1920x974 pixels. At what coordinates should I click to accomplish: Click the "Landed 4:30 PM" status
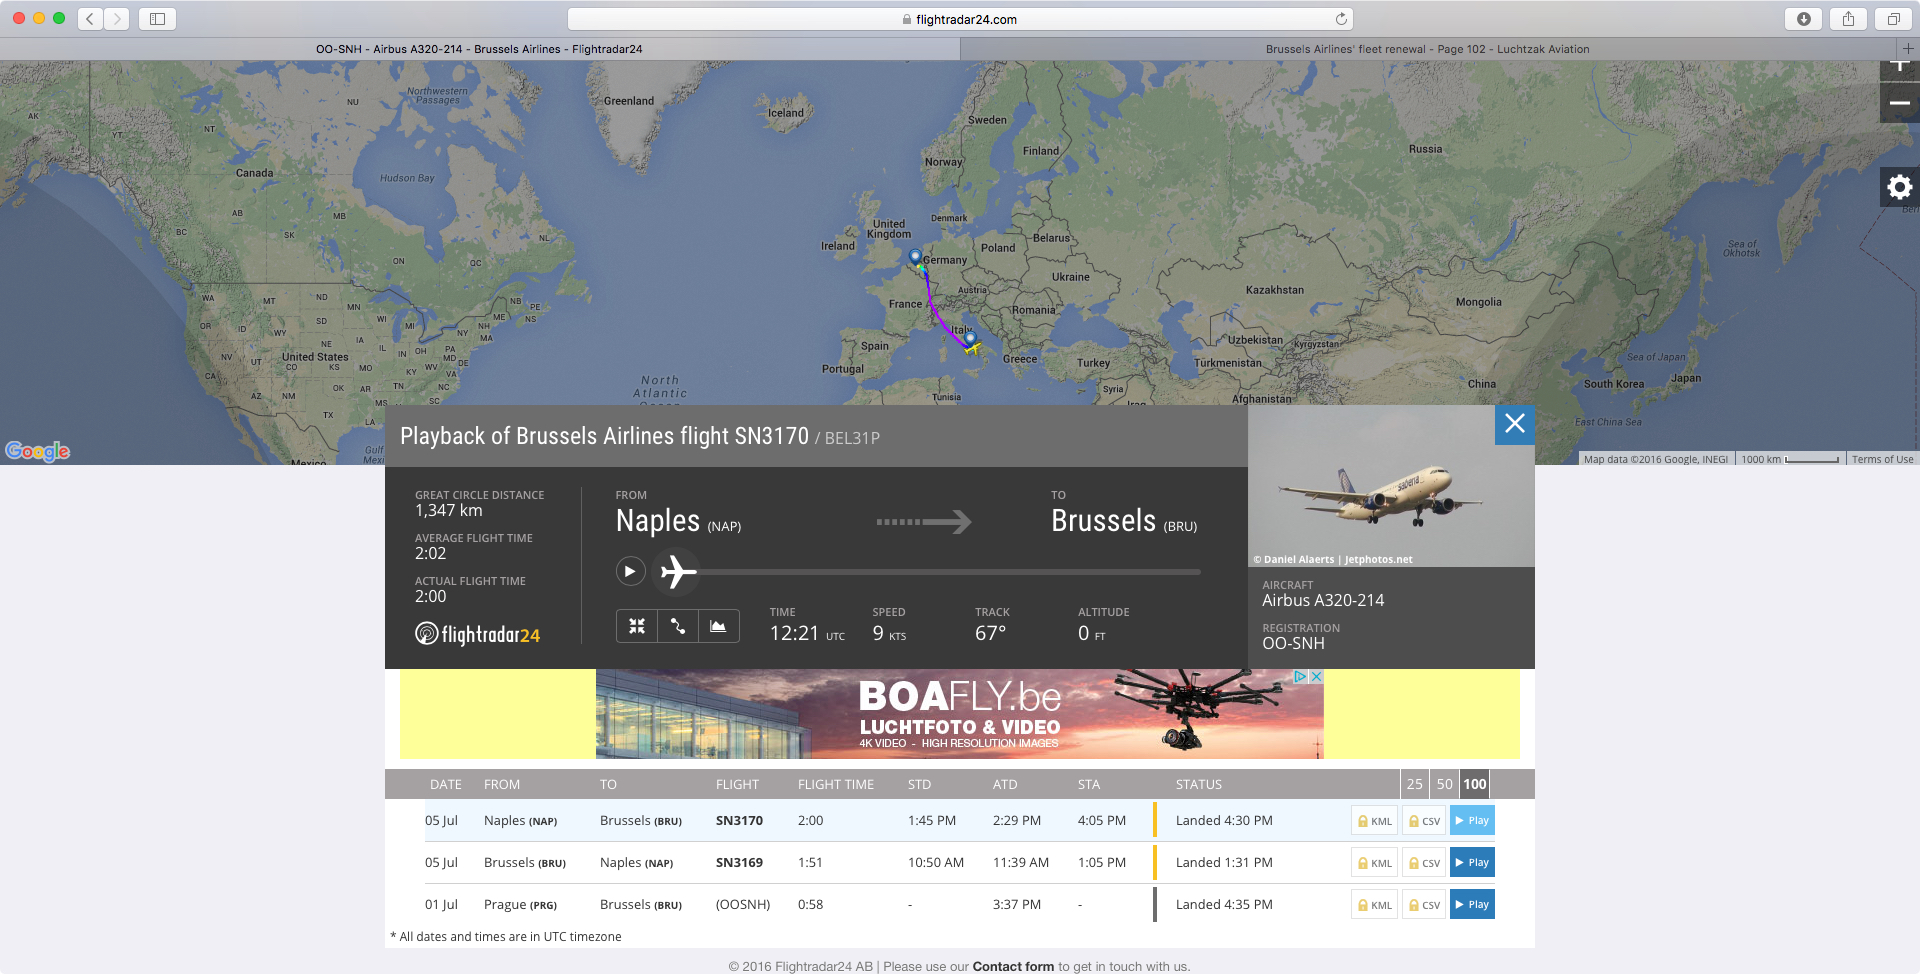(x=1224, y=821)
